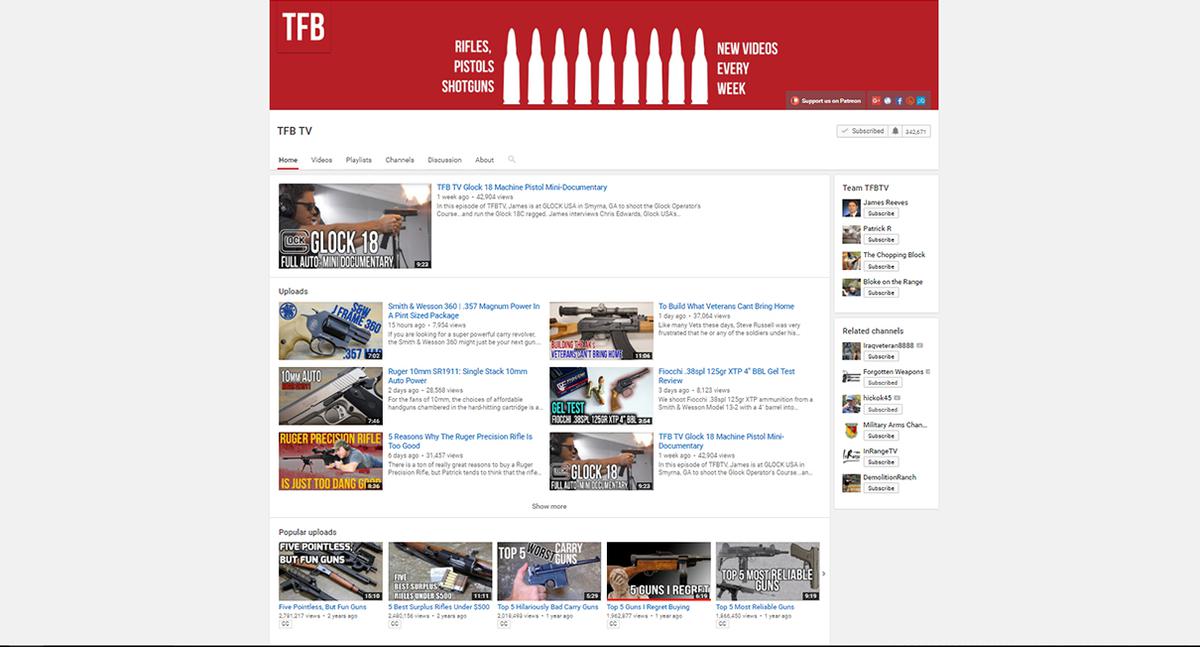
Task: Subscribe to The Chopping Block
Action: pos(881,266)
